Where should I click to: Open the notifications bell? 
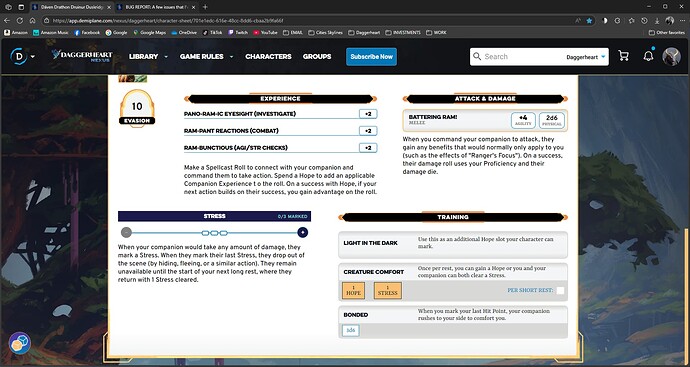(648, 56)
